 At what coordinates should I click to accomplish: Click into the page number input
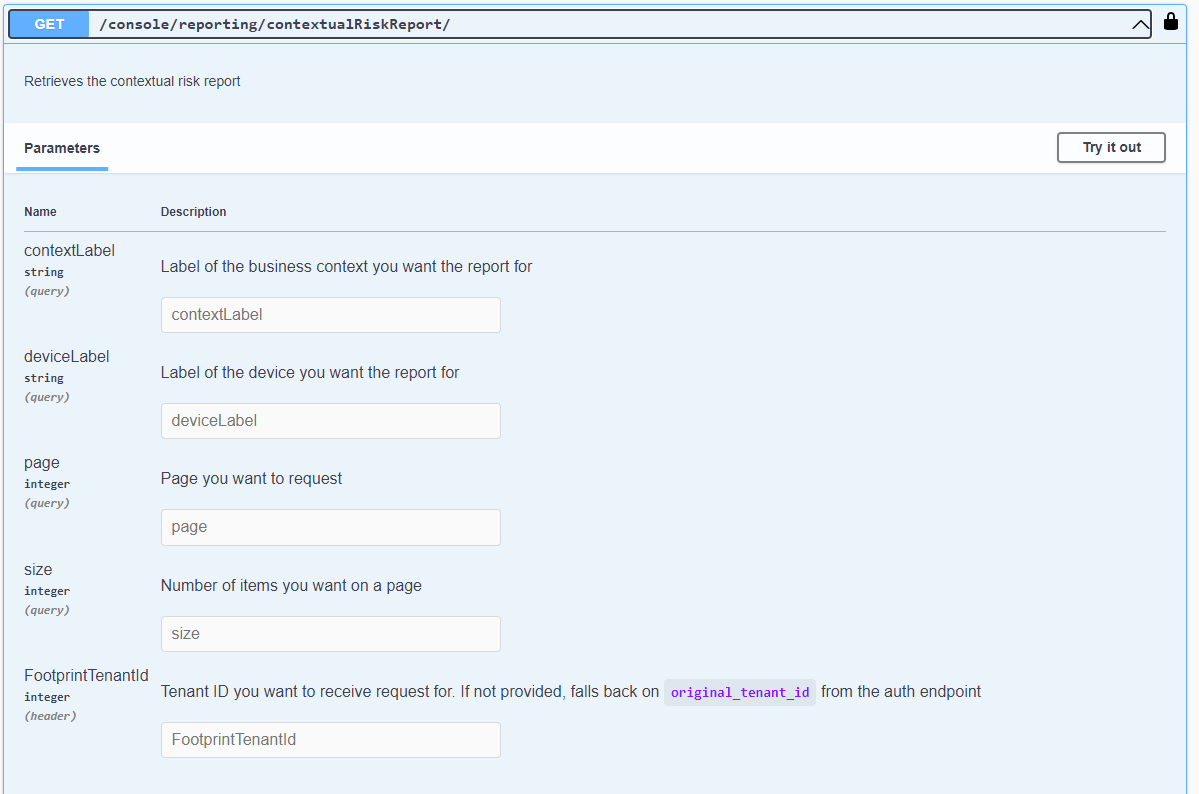pos(330,527)
